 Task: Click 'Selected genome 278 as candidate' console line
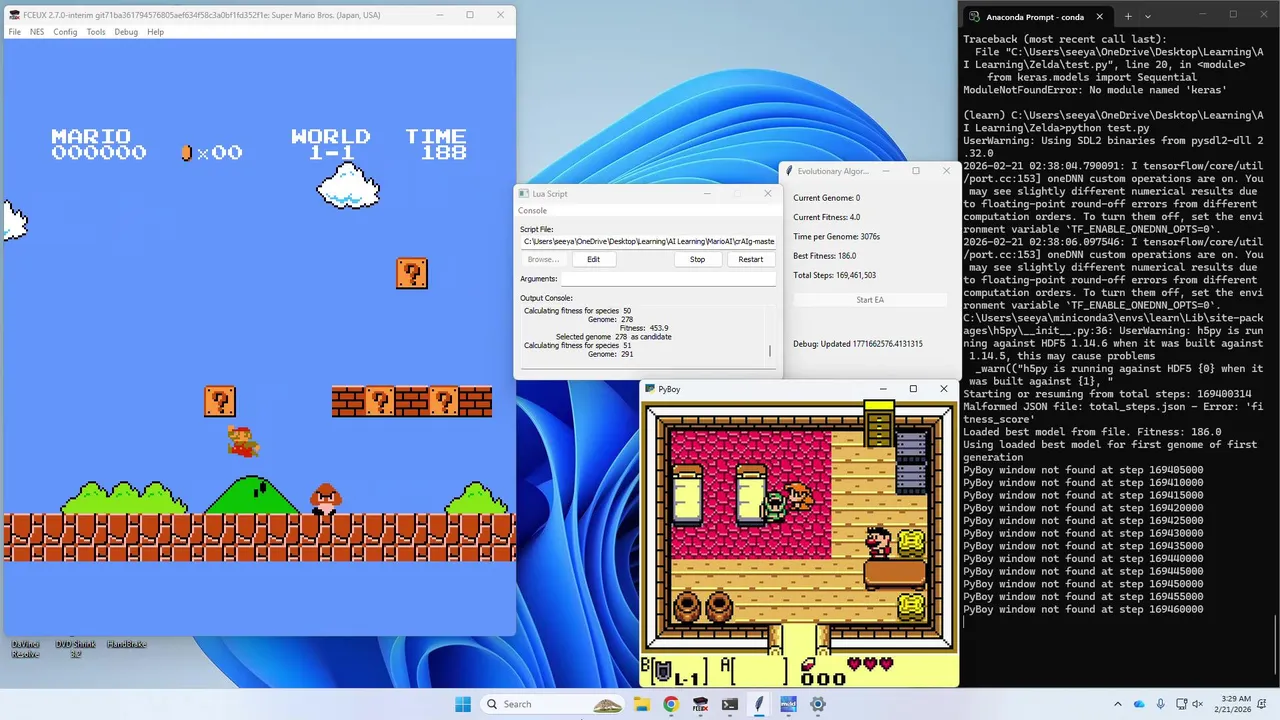(x=614, y=337)
